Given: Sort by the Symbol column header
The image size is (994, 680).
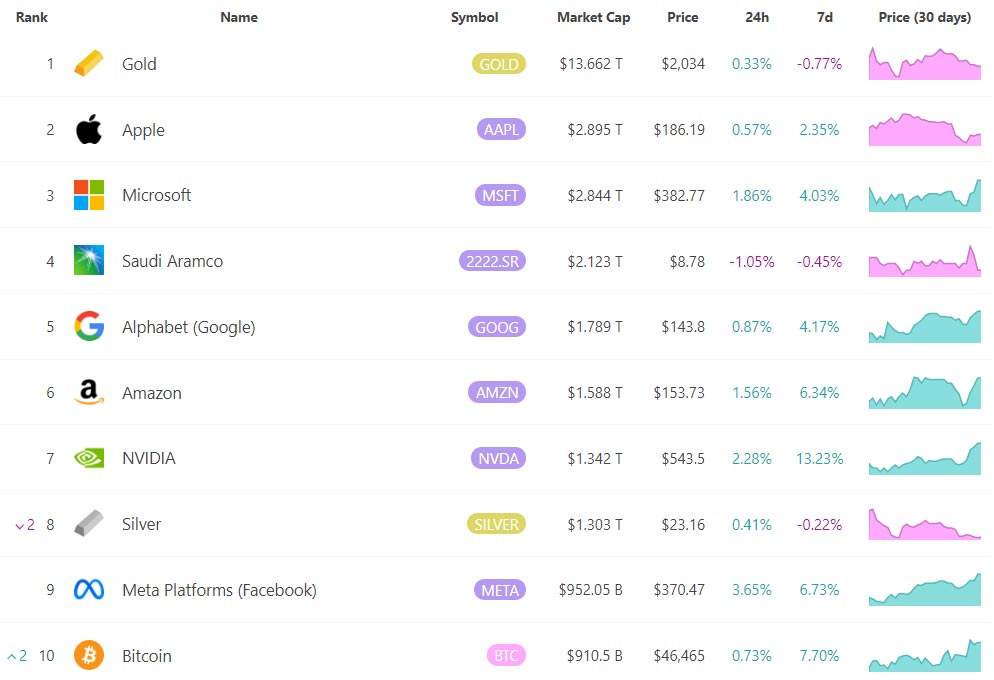Looking at the screenshot, I should 474,17.
